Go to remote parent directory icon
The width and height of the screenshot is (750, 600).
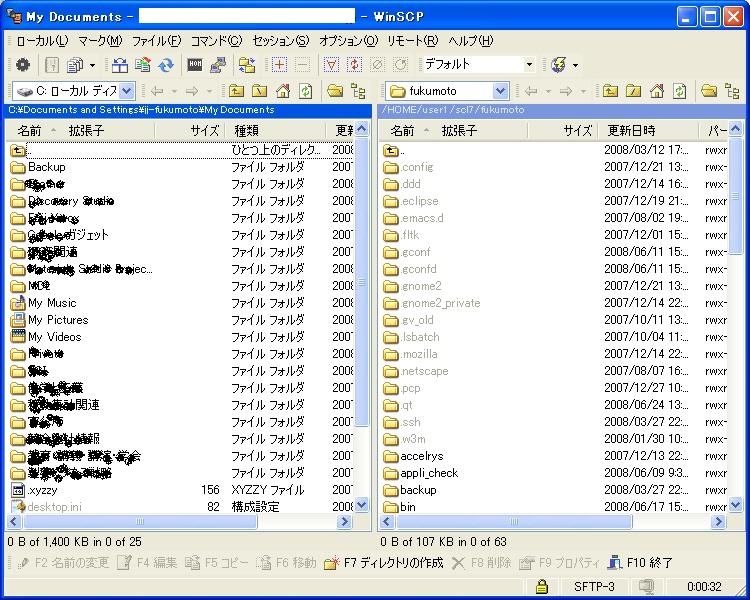pyautogui.click(x=610, y=90)
